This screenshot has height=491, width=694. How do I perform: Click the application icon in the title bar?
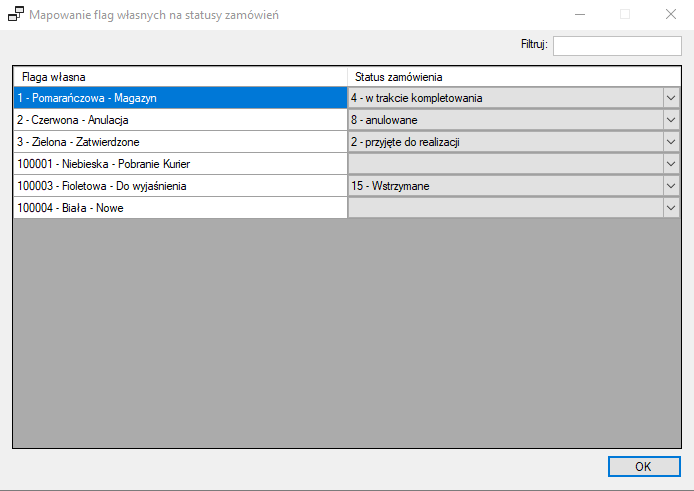point(15,15)
